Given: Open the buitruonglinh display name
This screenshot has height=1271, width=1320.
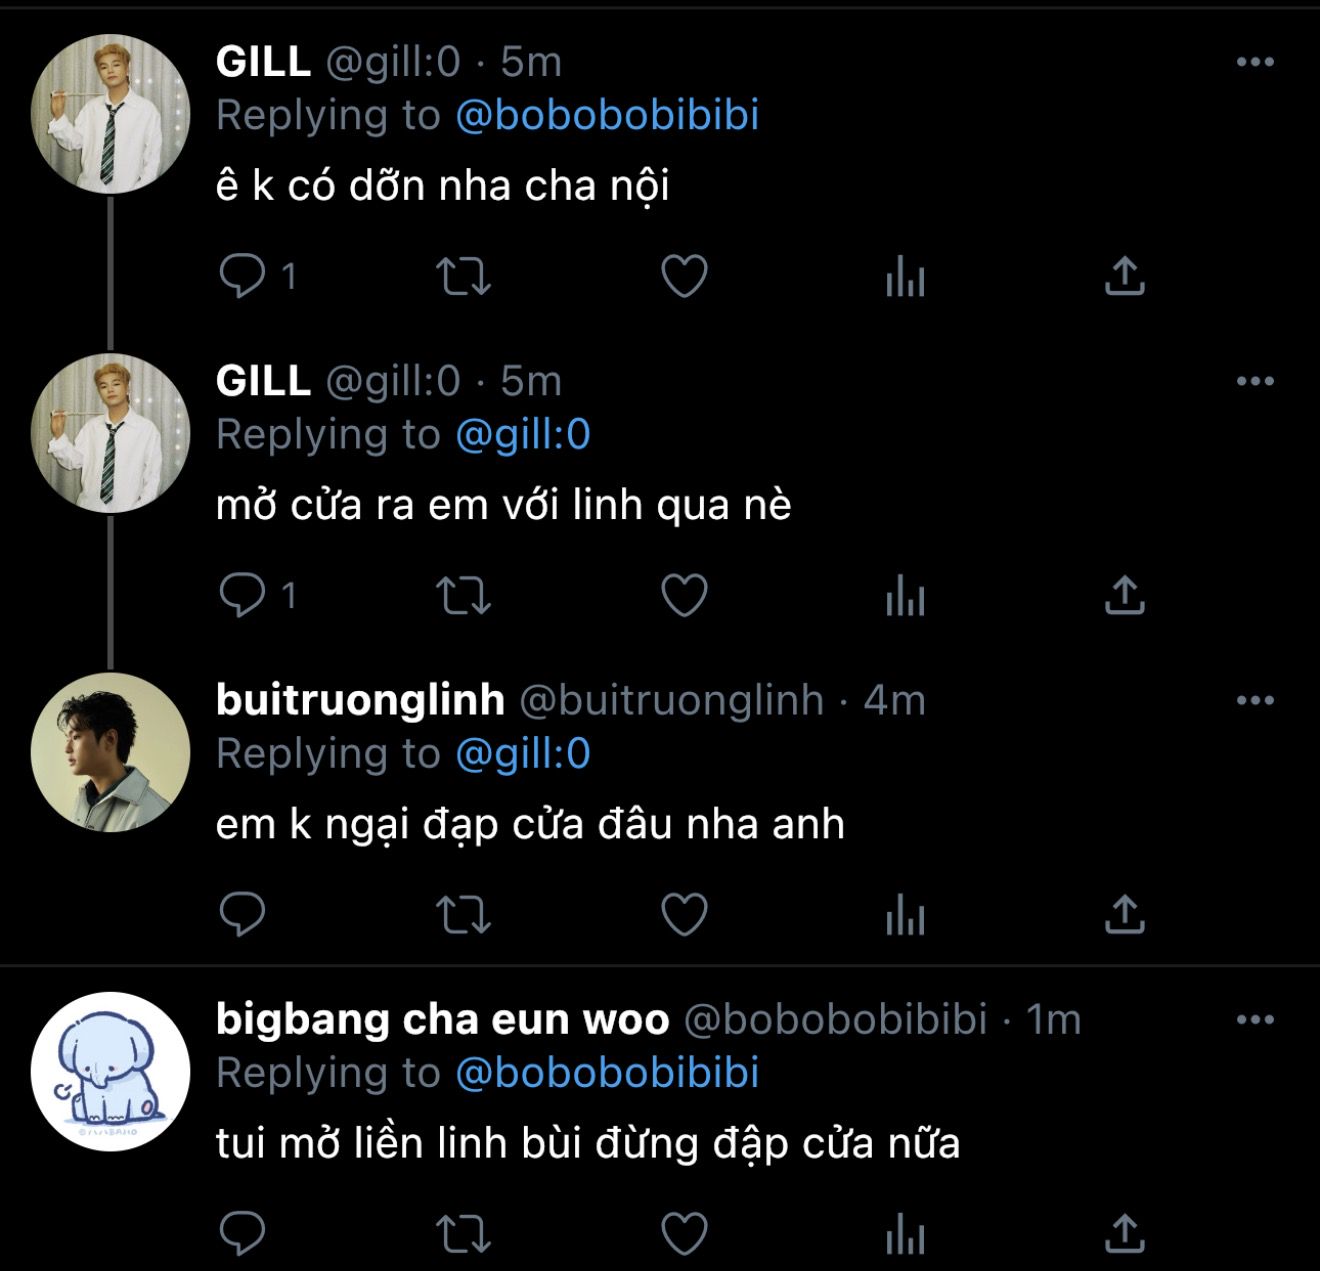Looking at the screenshot, I should click(360, 700).
